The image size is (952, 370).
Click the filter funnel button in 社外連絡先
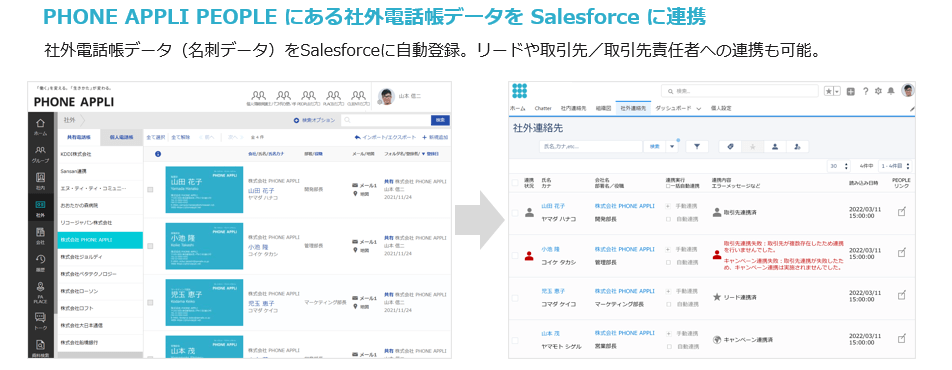click(697, 146)
